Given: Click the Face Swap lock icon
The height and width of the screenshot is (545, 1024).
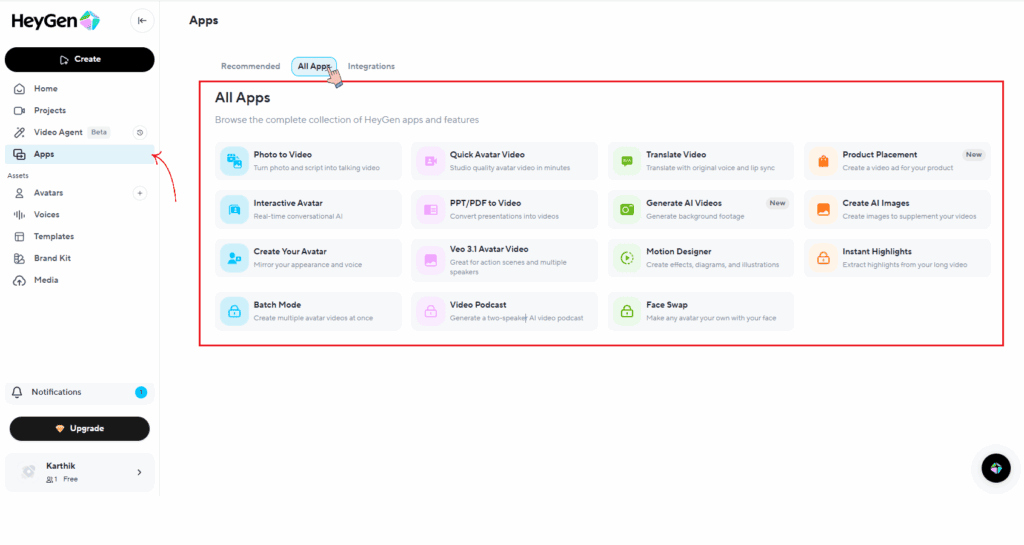Looking at the screenshot, I should [x=627, y=311].
